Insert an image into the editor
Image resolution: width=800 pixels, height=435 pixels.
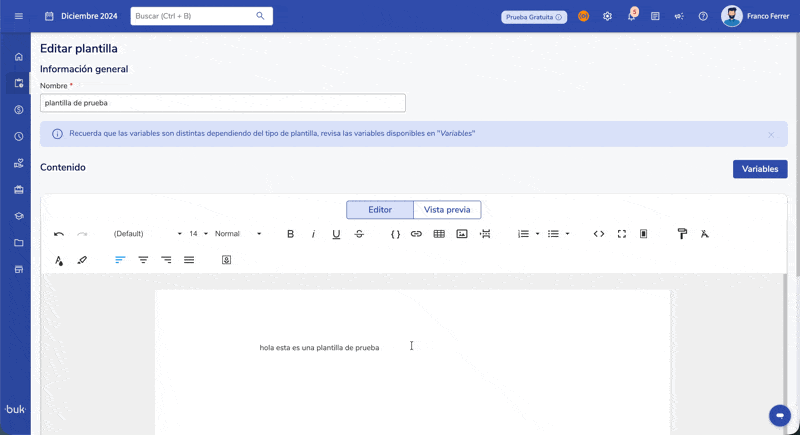pyautogui.click(x=462, y=234)
